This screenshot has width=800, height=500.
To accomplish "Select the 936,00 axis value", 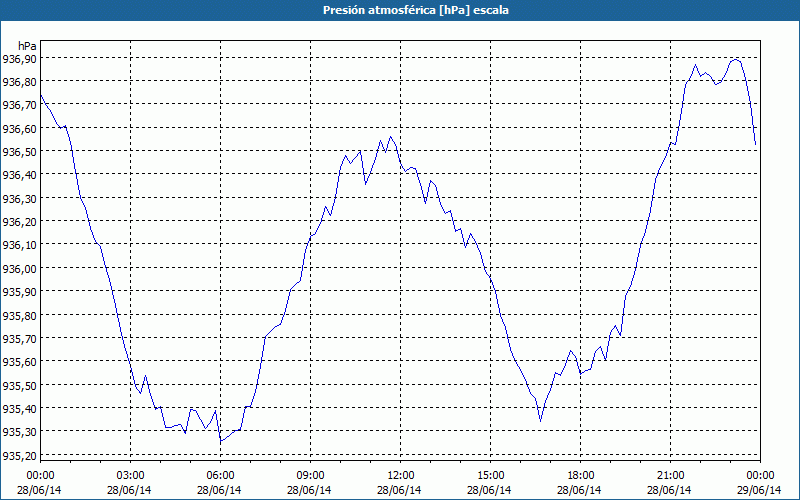I will coord(20,268).
